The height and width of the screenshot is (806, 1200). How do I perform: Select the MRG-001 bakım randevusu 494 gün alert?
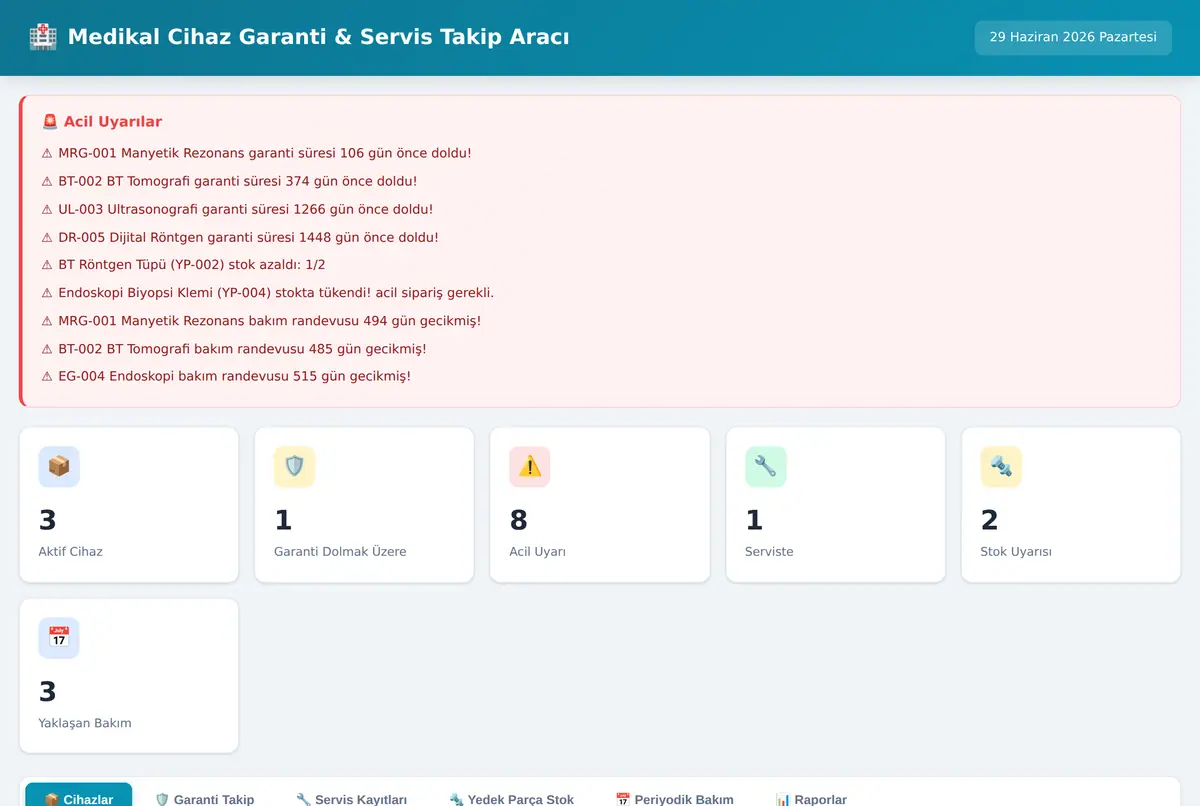[261, 321]
